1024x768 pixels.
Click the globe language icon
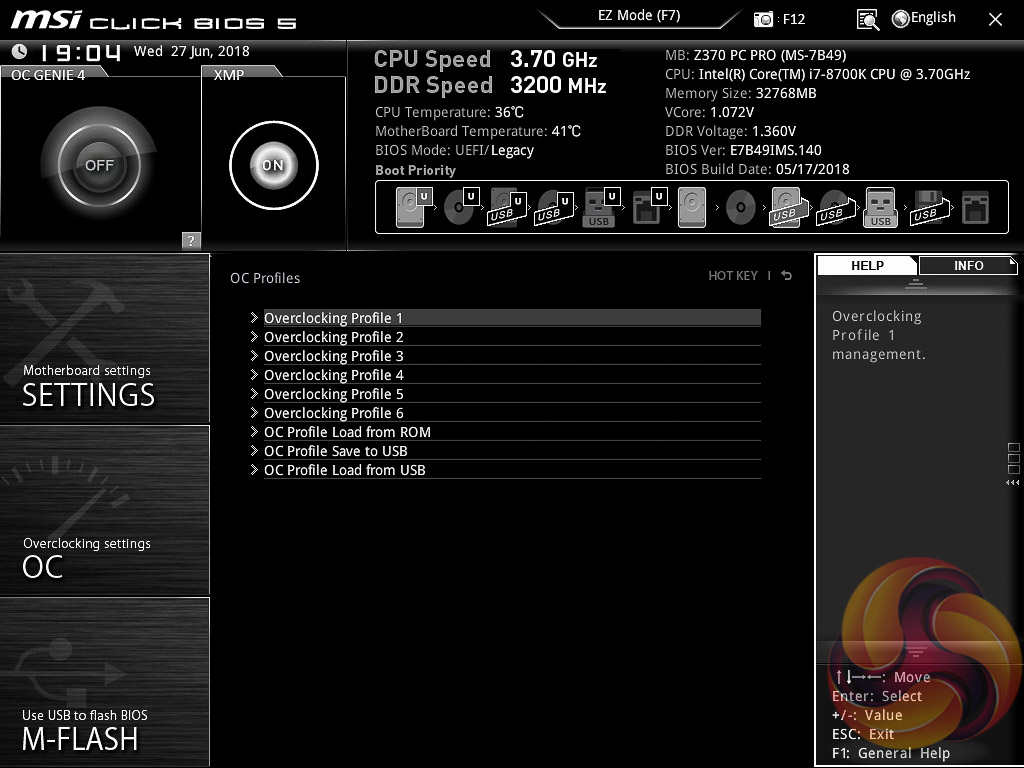coord(901,19)
